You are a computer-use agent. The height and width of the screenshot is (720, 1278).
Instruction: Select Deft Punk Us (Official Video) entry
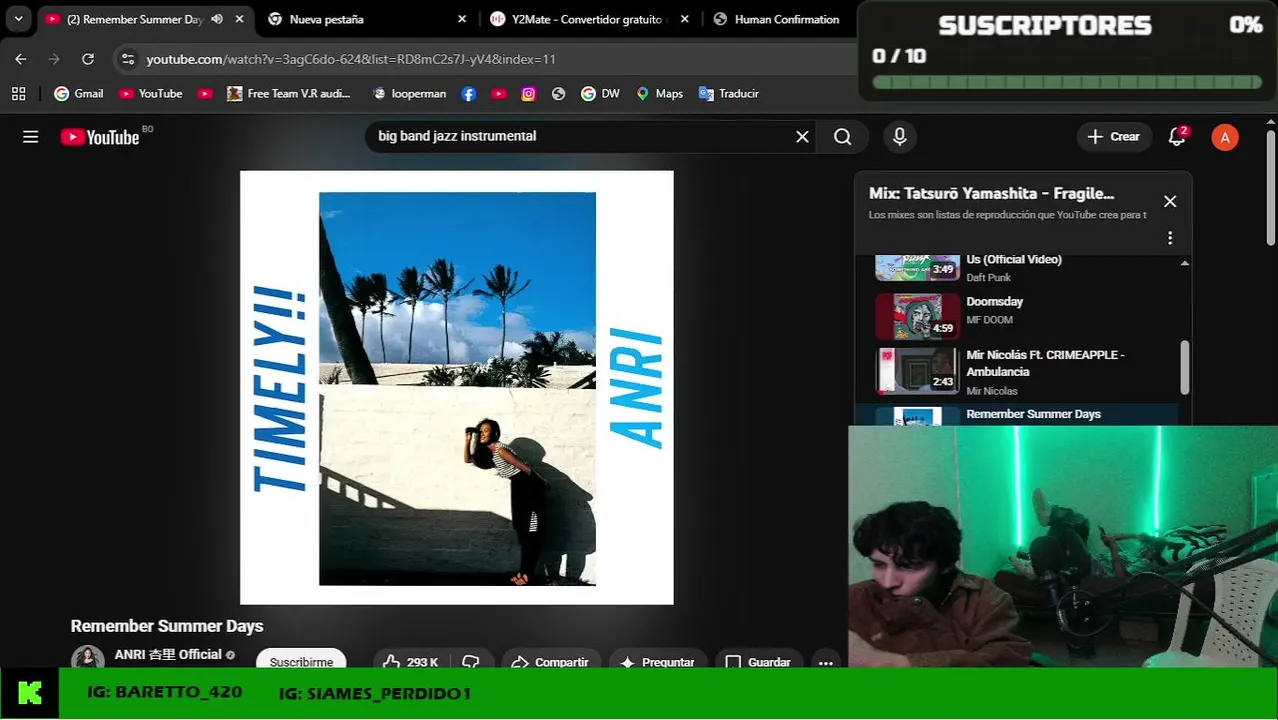[1026, 268]
